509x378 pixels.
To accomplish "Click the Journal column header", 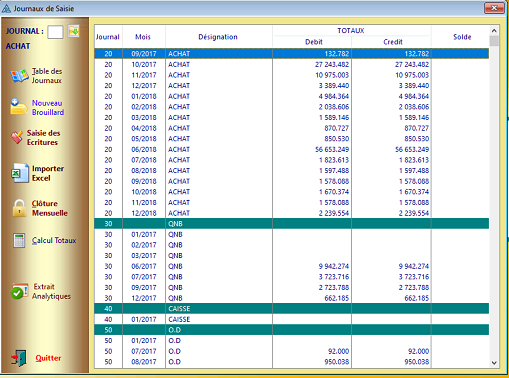I will (108, 37).
